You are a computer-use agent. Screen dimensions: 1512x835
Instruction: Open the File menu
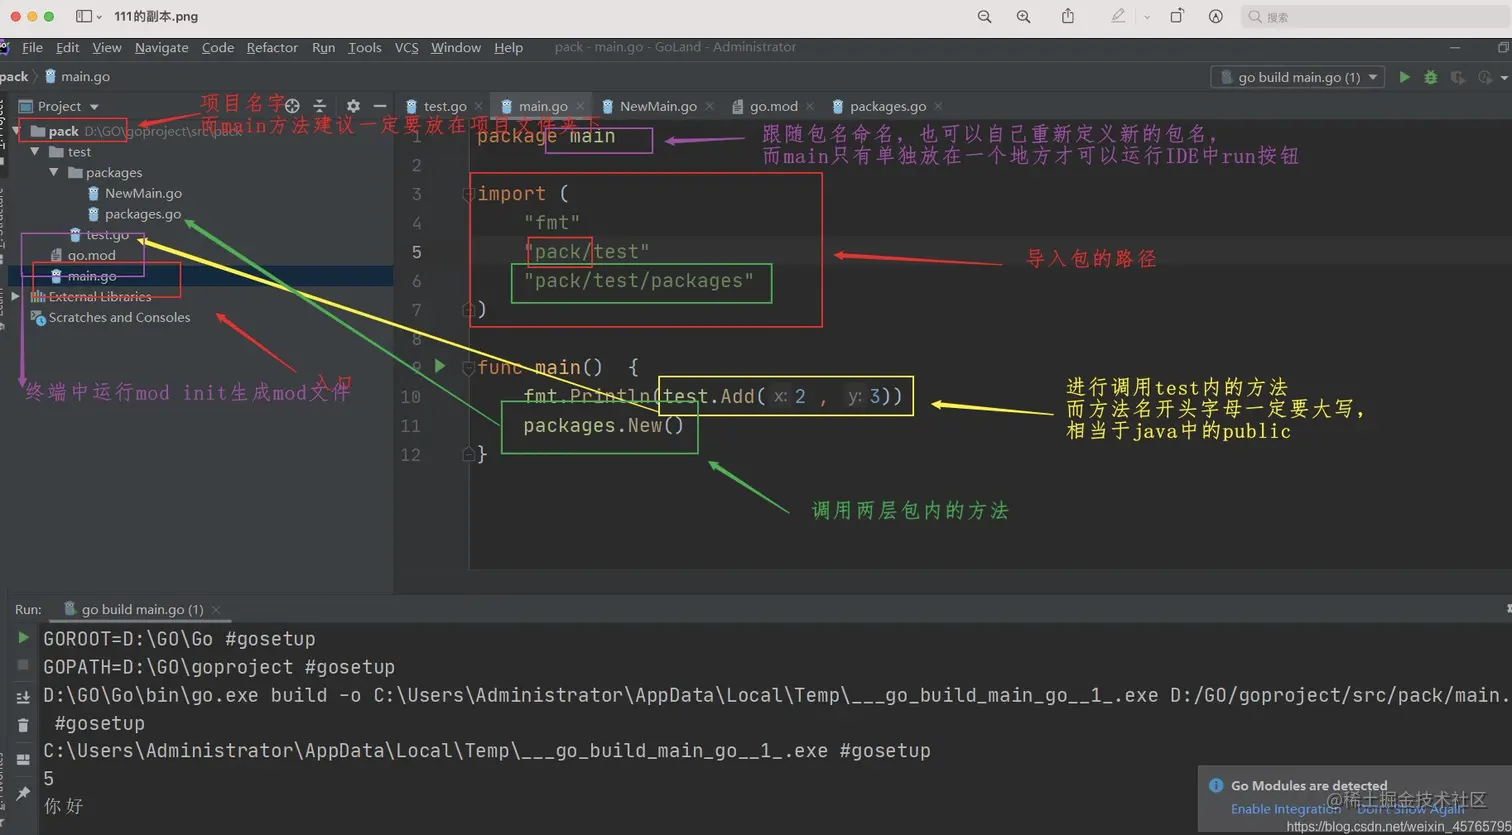coord(32,48)
